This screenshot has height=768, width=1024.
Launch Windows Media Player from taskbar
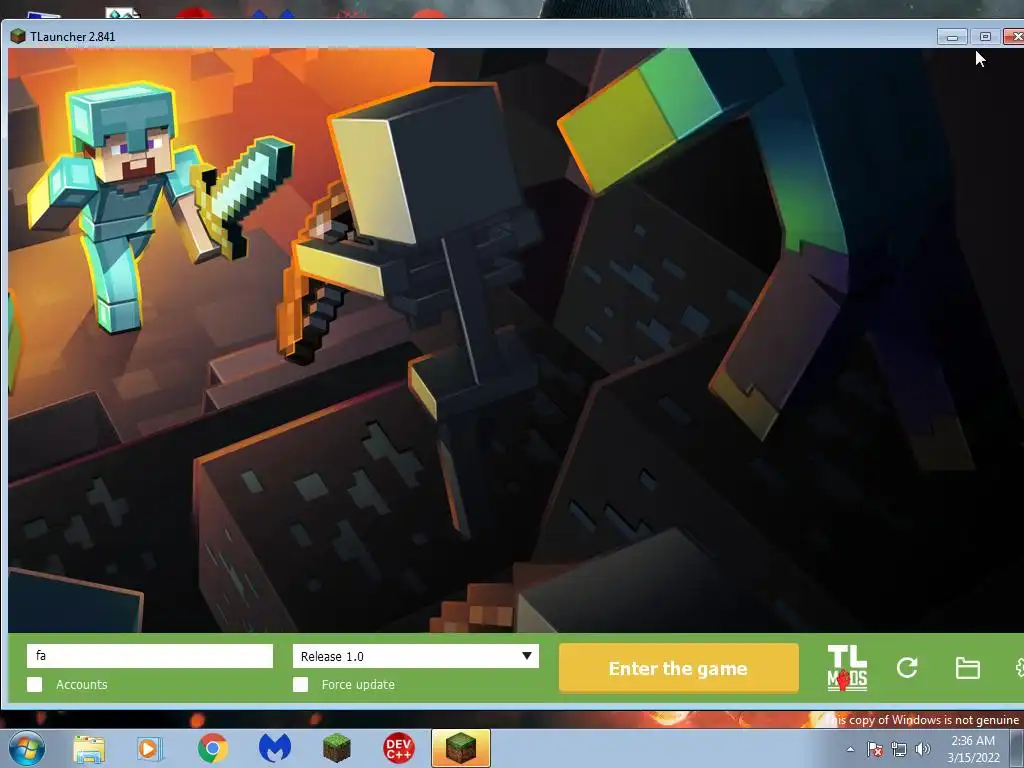tap(150, 749)
